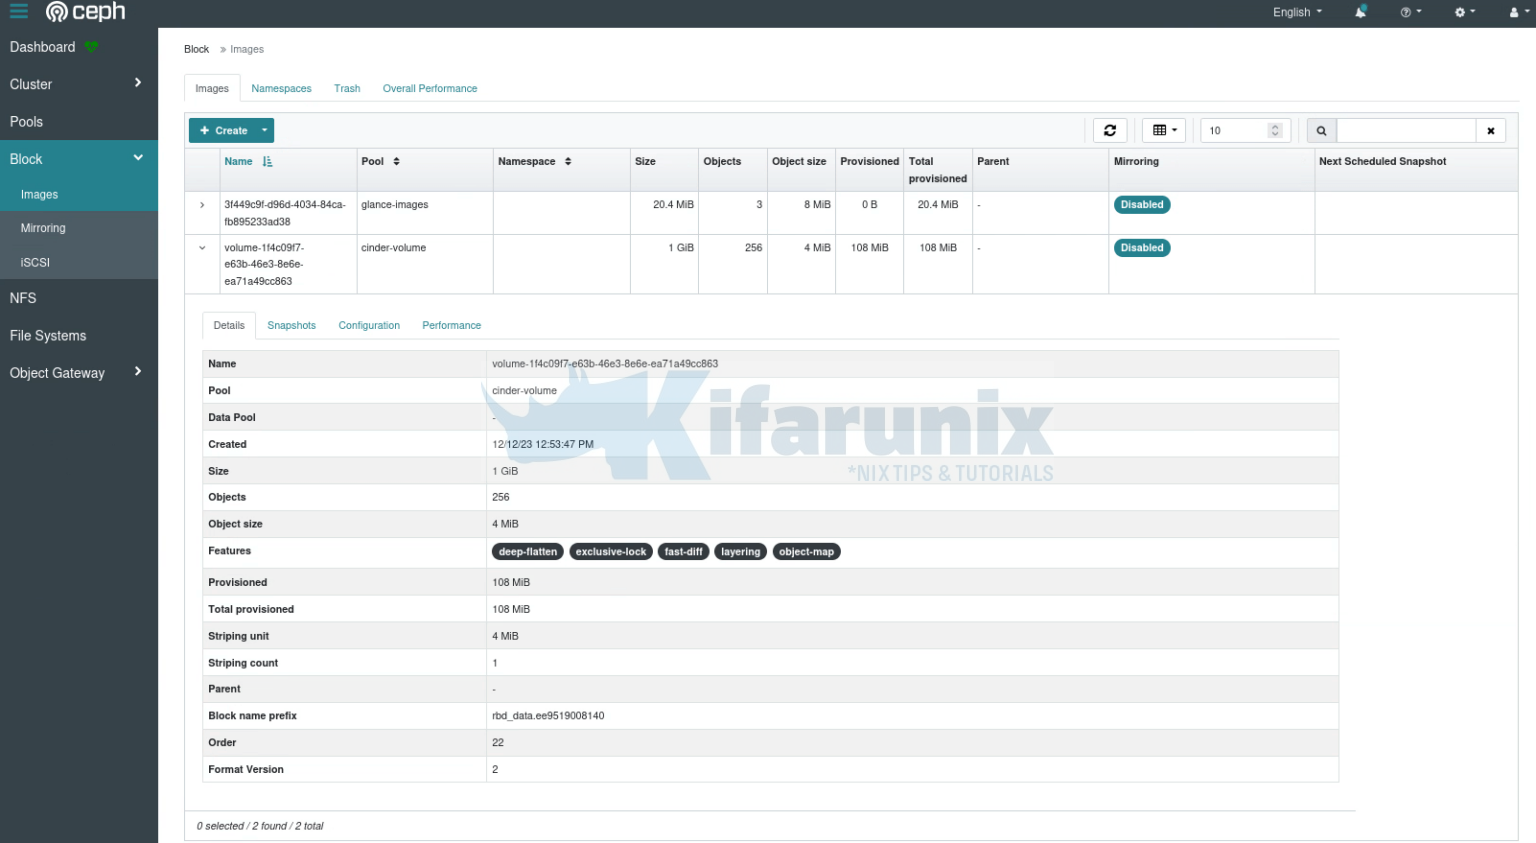Screen dimensions: 1536x843
Task: Collapse the expanded cinder-volume image row
Action: pyautogui.click(x=201, y=247)
